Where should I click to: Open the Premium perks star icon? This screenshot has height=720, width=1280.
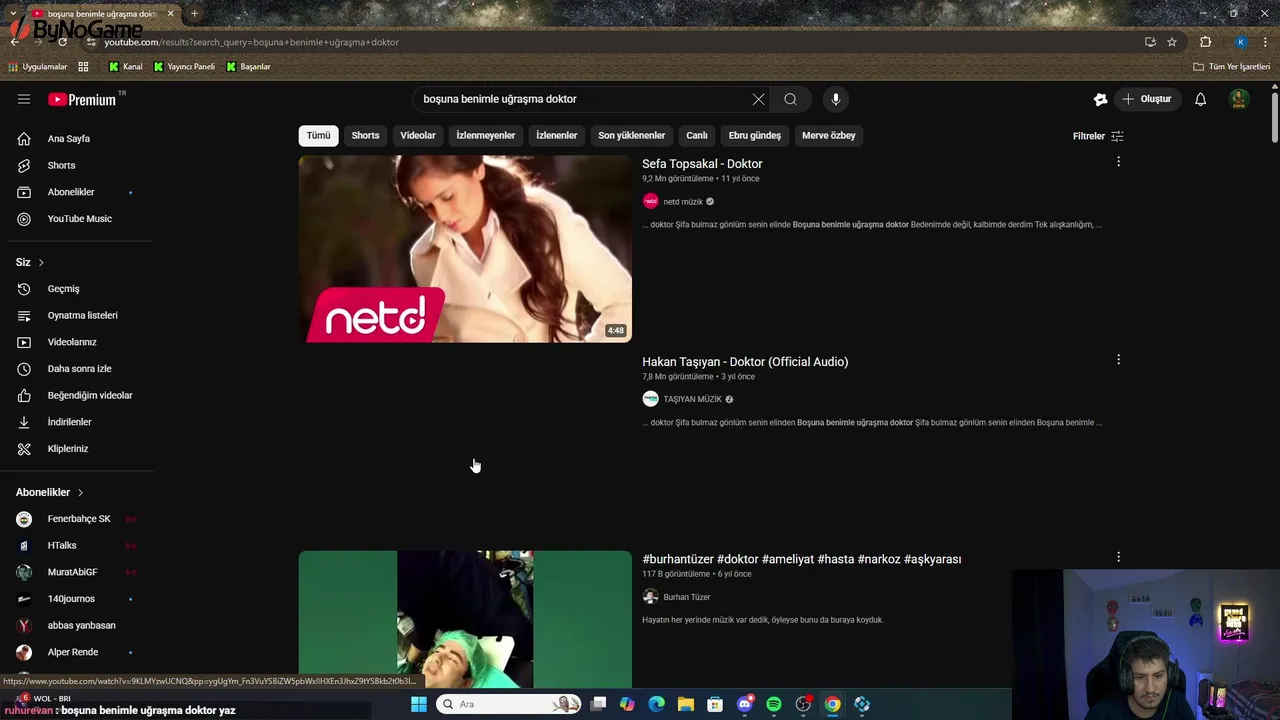coord(1100,99)
